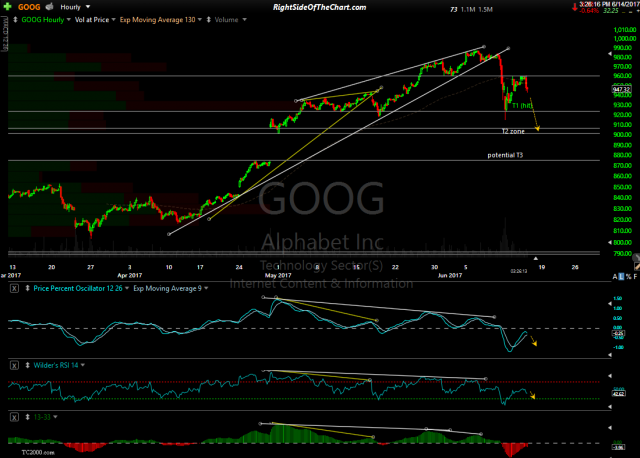Toggle percent scale % button

click(x=629, y=277)
